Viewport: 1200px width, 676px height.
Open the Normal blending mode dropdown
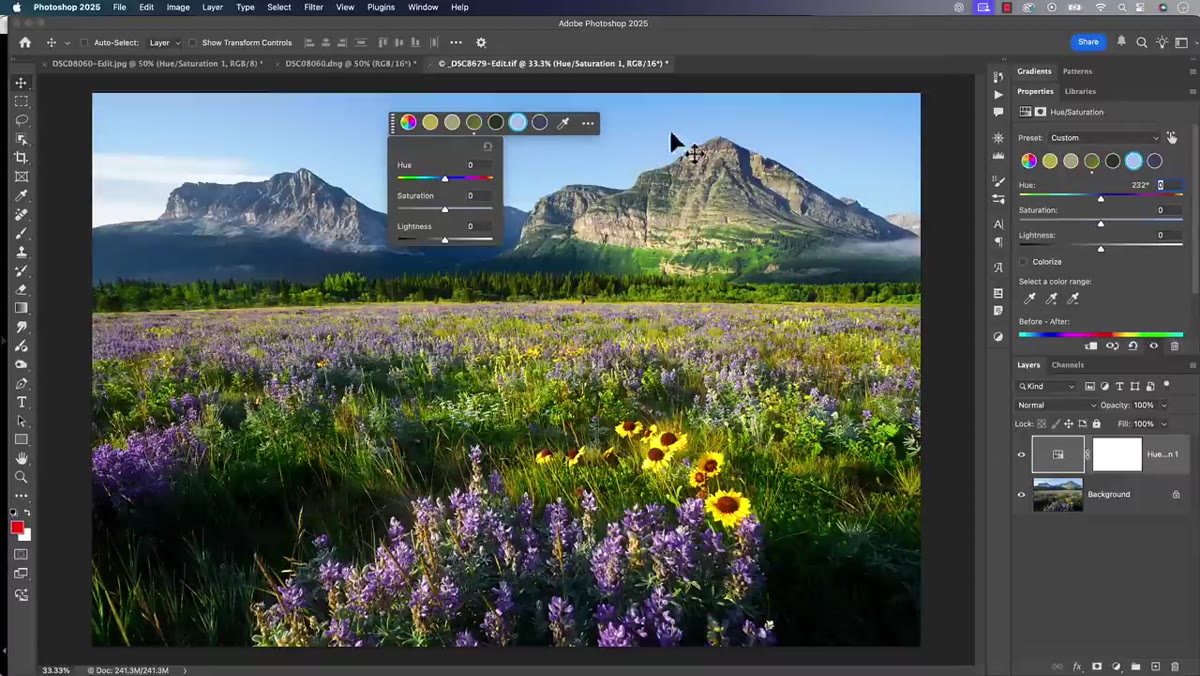pos(1057,405)
